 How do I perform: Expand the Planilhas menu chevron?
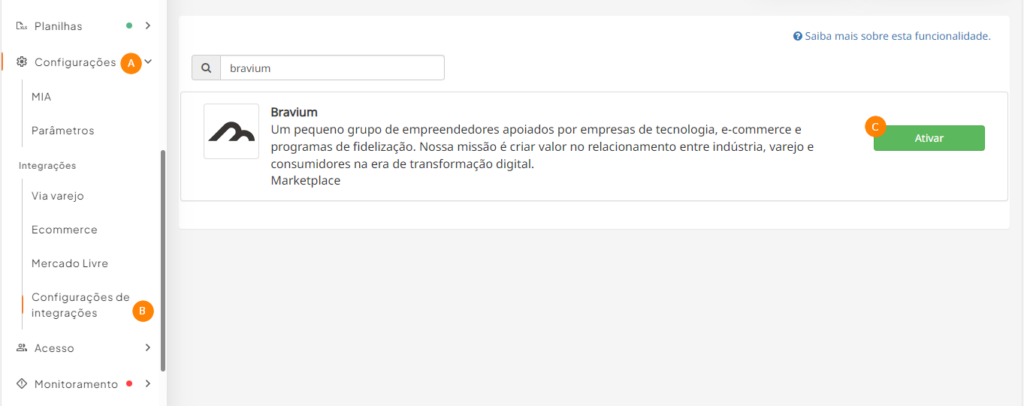tap(148, 26)
